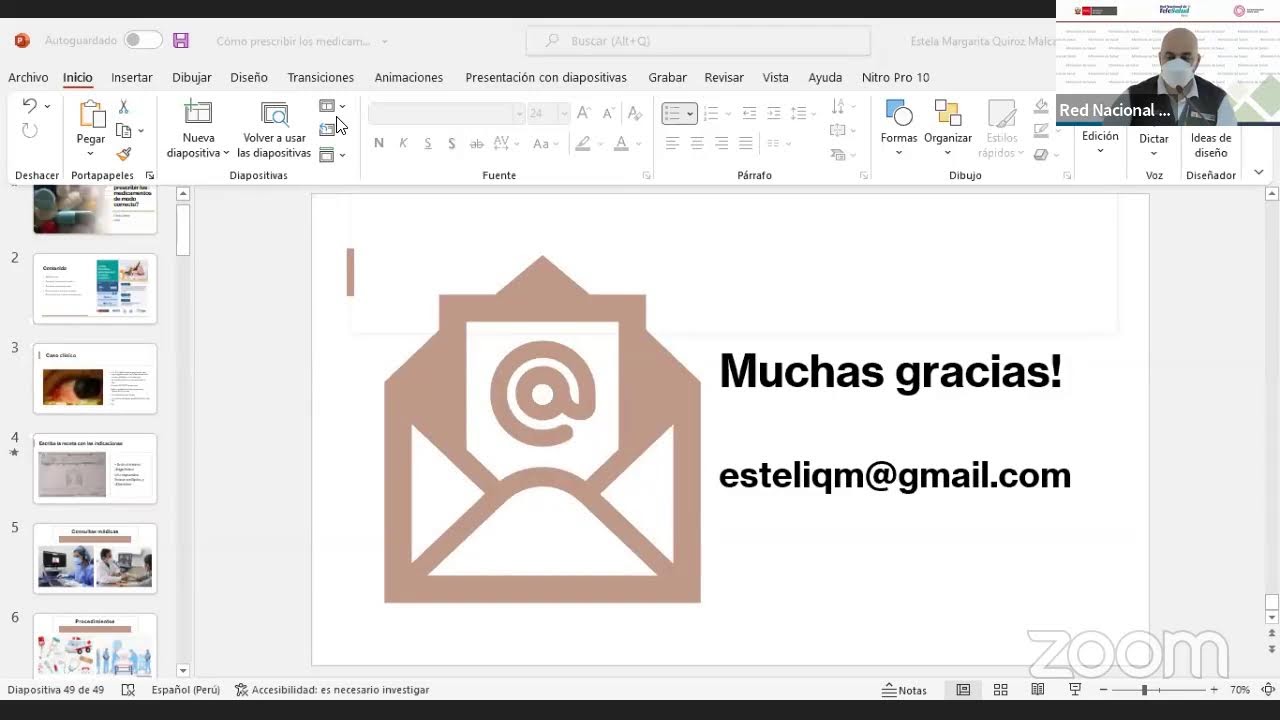Start the Slide Show from status bar icon
The width and height of the screenshot is (1280, 720).
click(x=1075, y=690)
